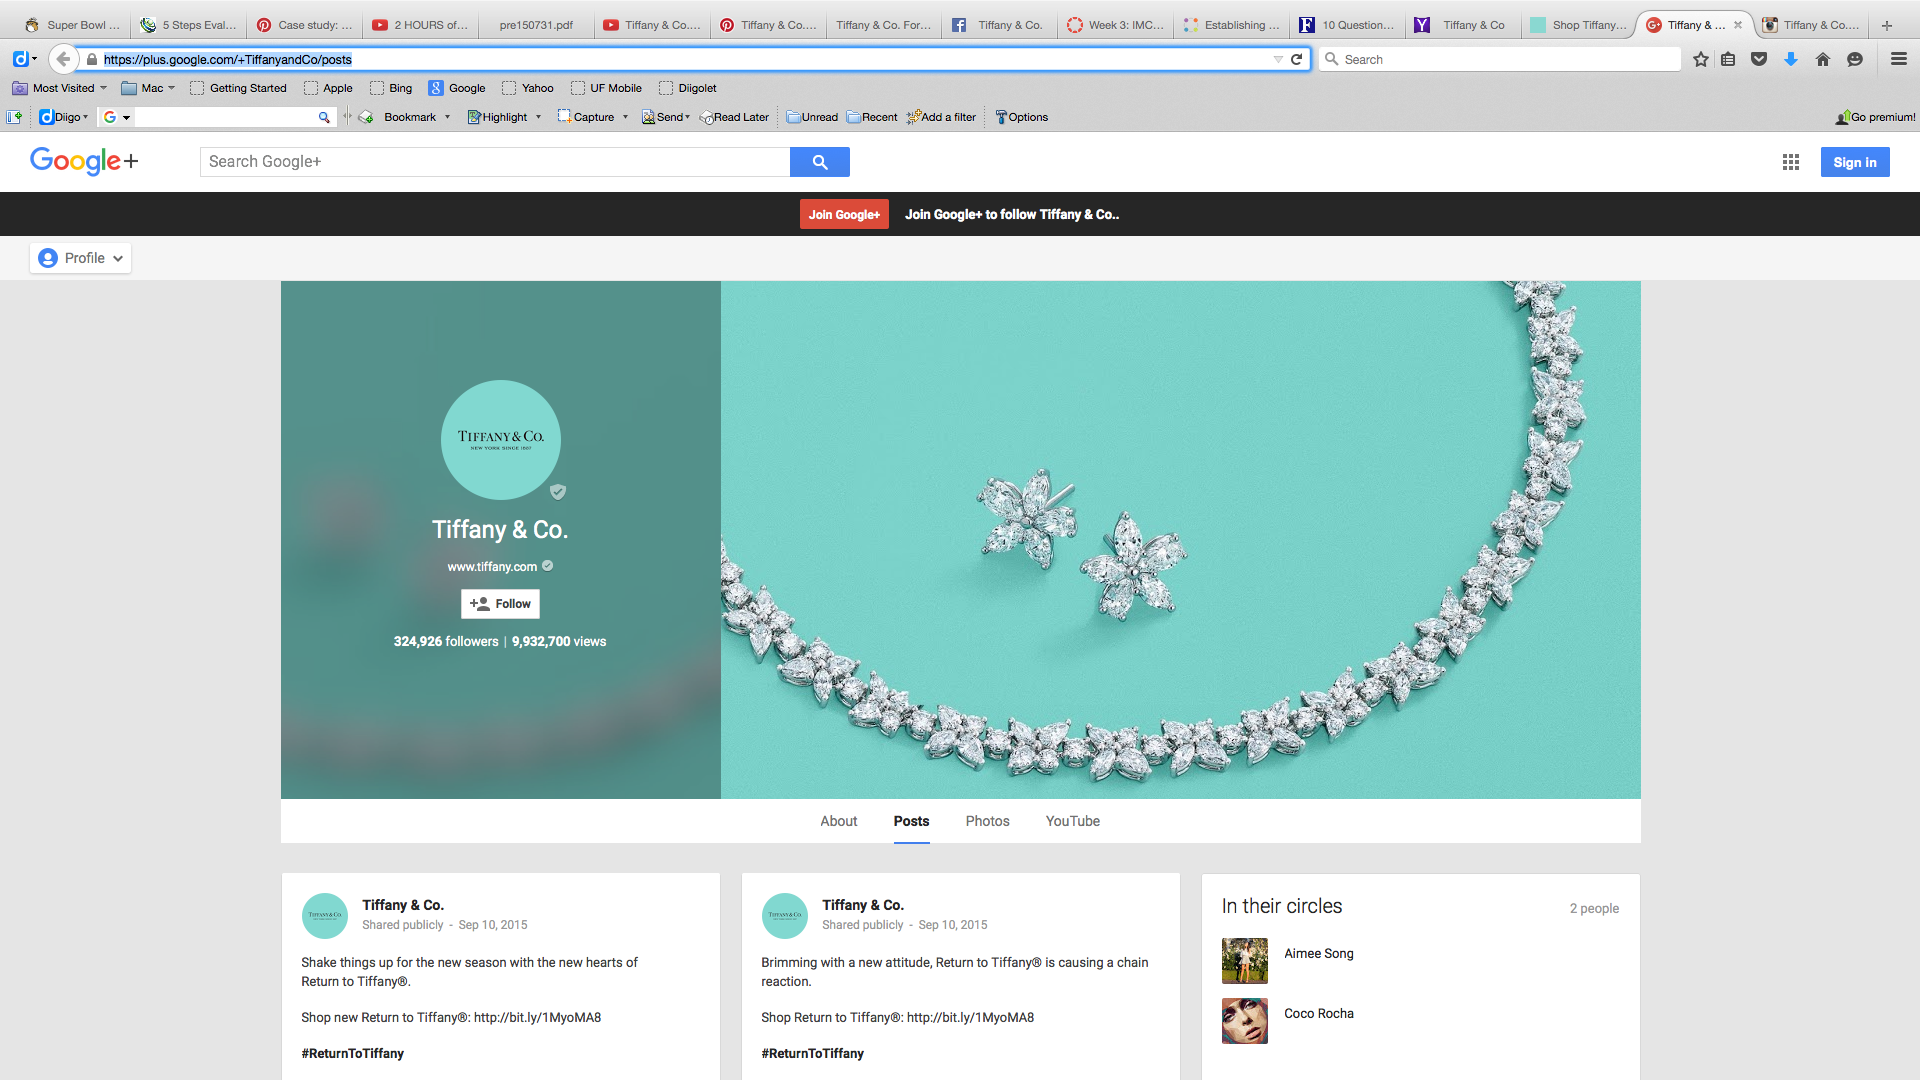Click the blue Sign in button
Screen dimensions: 1920x1080
1854,162
